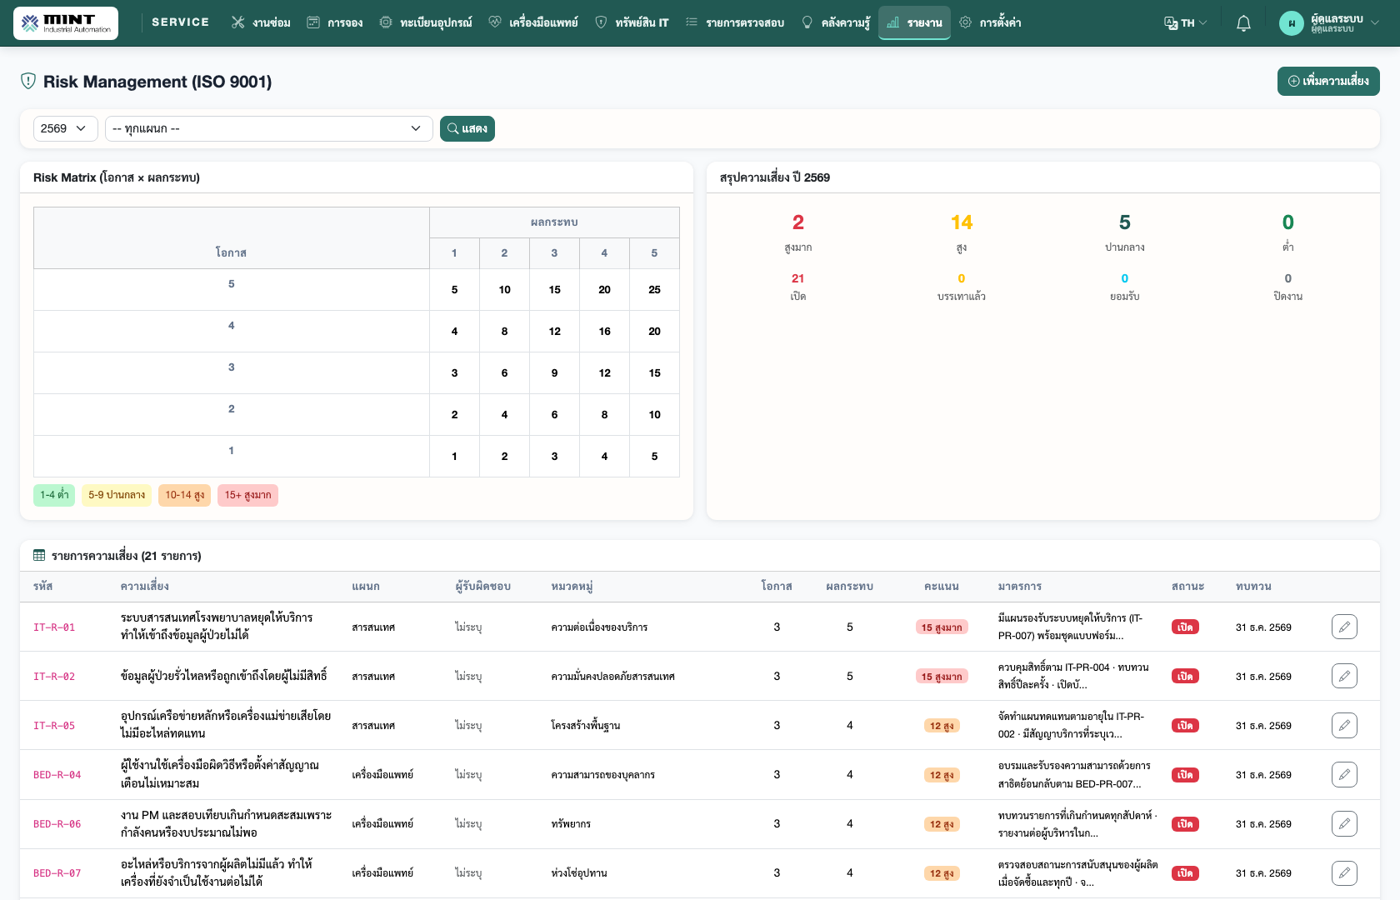Go to the คลังความรู้ menu item
1400x900 pixels.
coord(835,23)
